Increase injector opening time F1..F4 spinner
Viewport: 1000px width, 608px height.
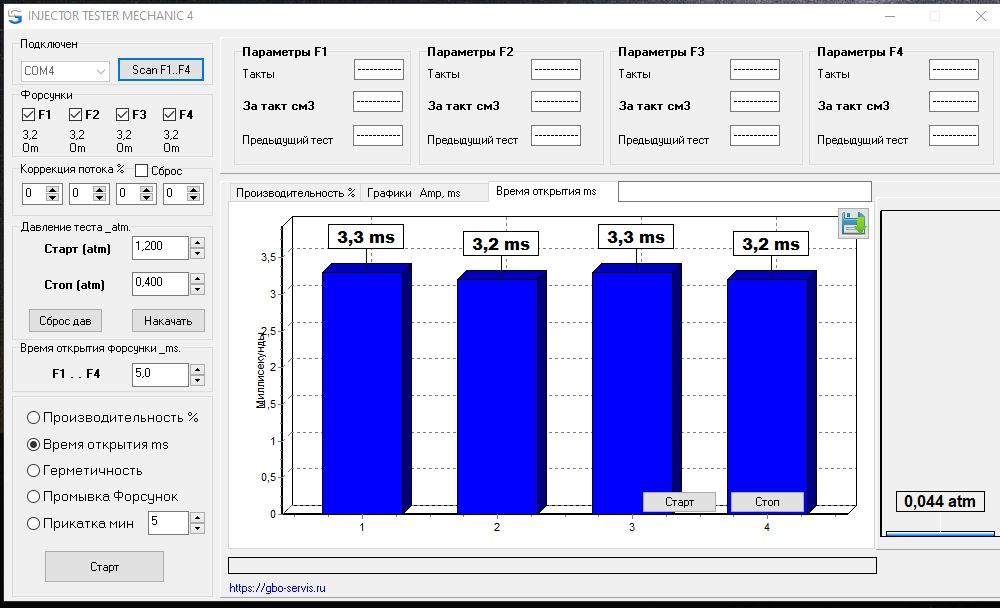197,370
